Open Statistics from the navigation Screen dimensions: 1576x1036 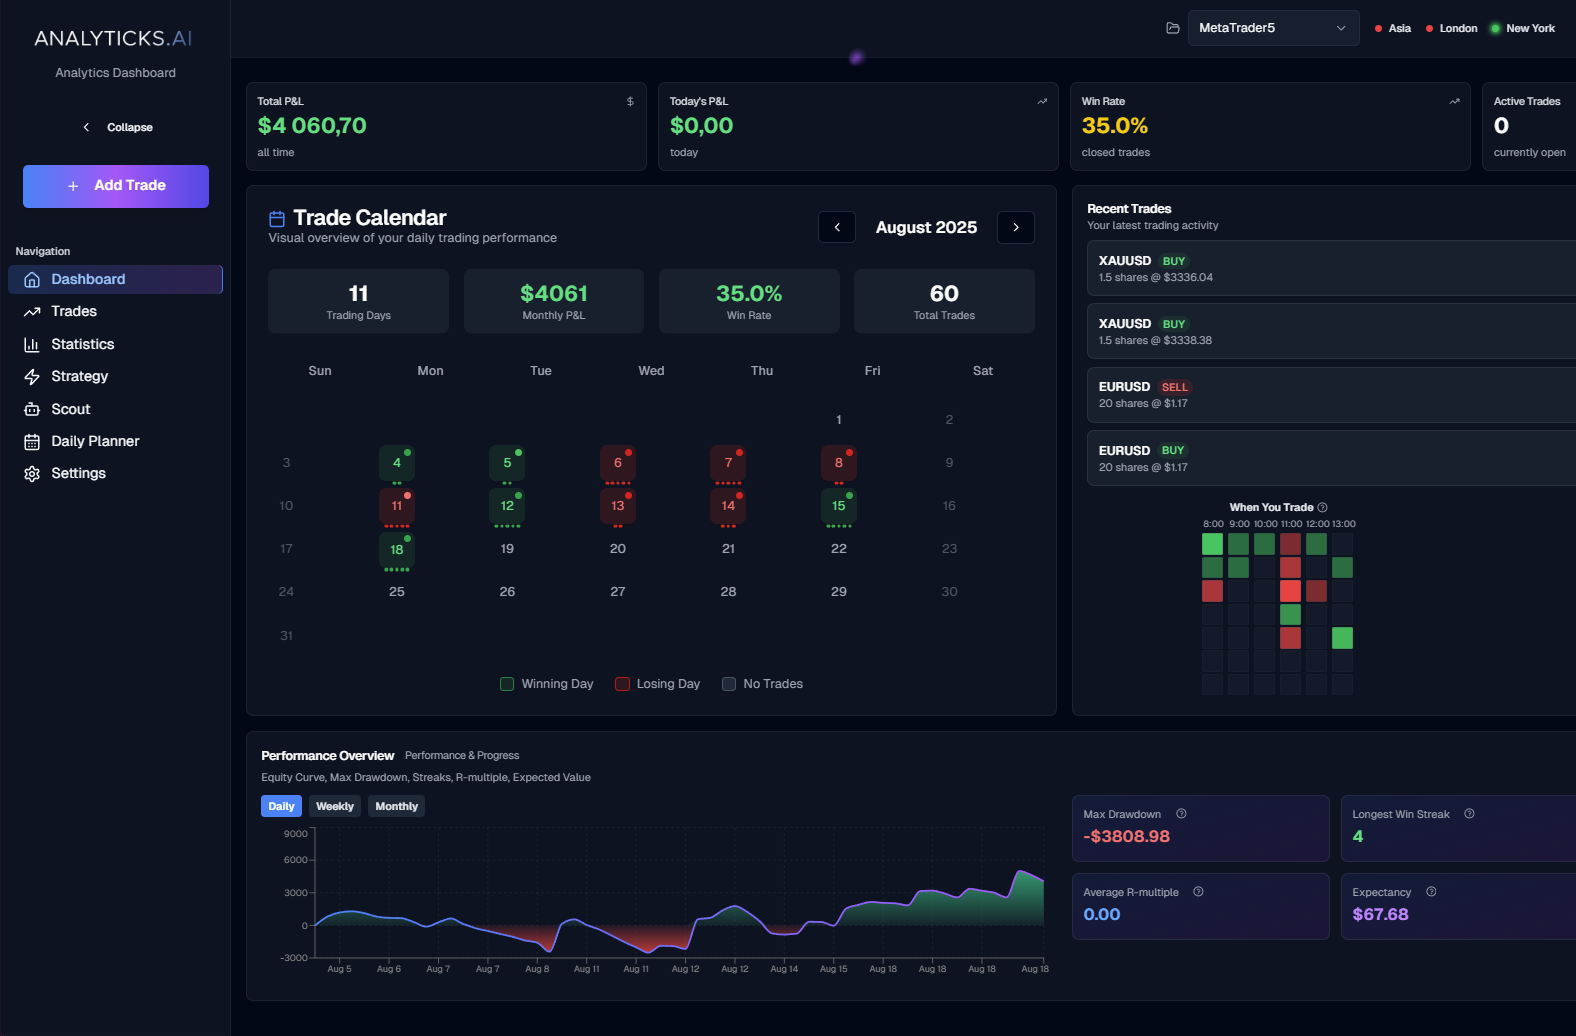coord(82,344)
